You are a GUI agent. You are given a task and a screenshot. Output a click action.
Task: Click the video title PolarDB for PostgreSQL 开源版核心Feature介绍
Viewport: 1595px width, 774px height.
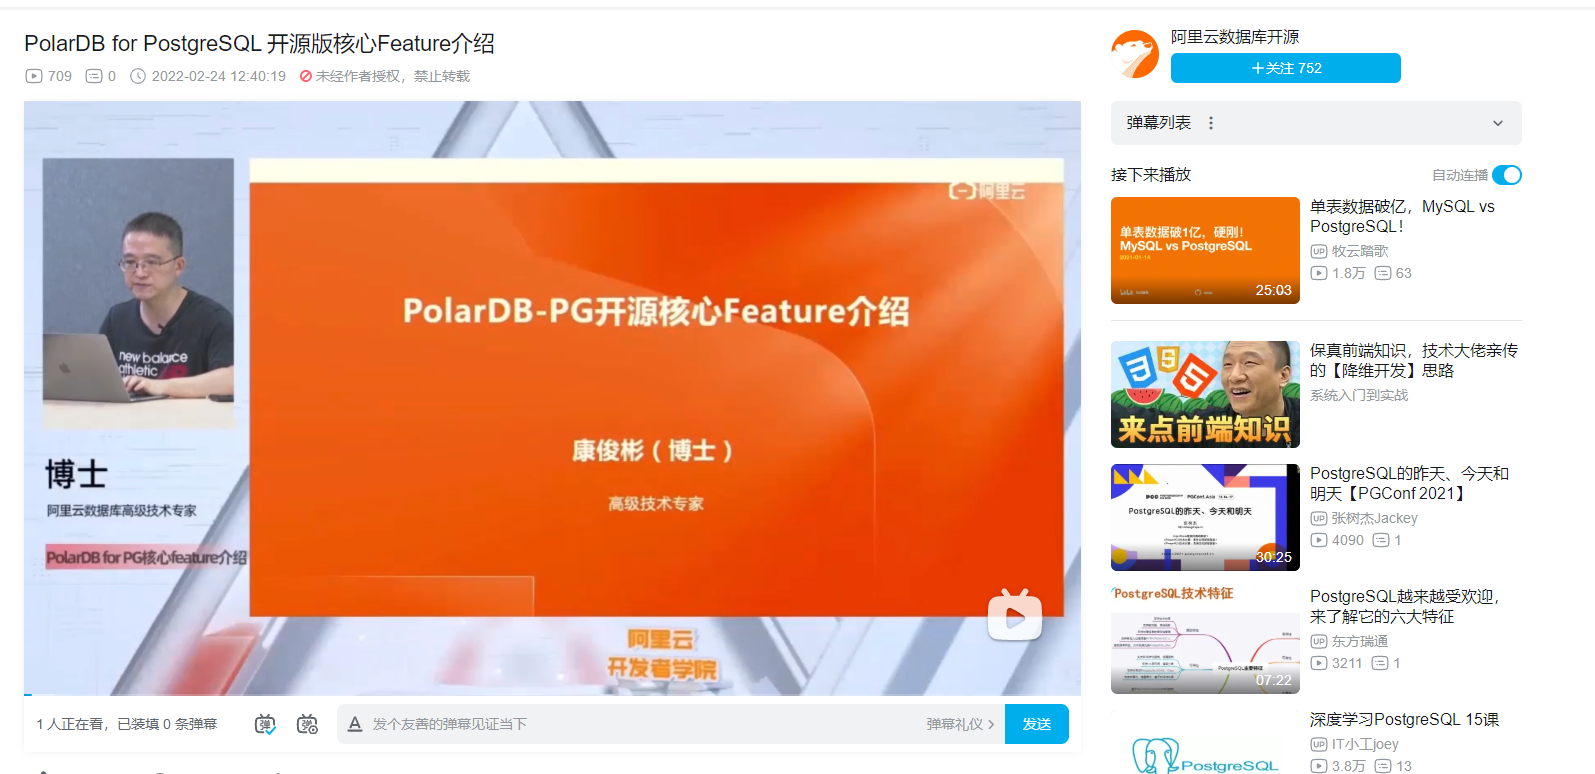click(259, 43)
